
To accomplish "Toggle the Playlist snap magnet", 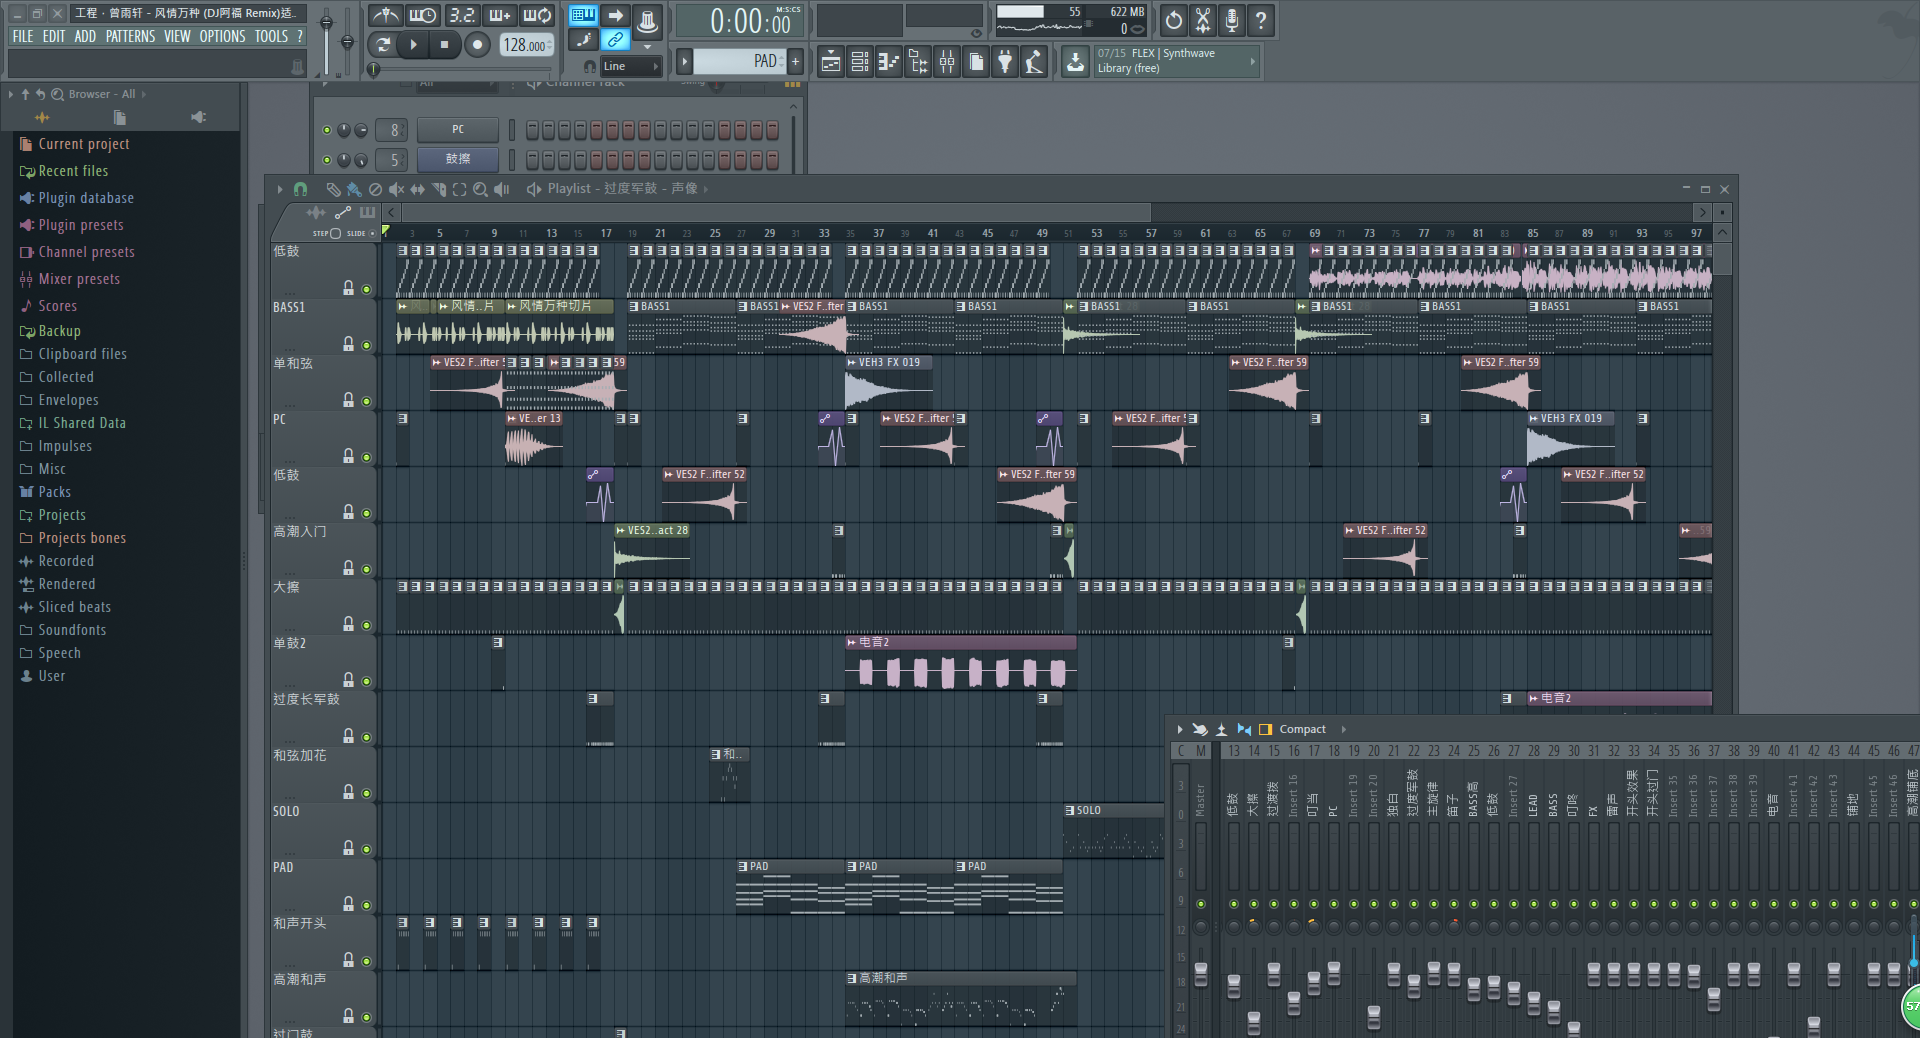I will tap(300, 189).
